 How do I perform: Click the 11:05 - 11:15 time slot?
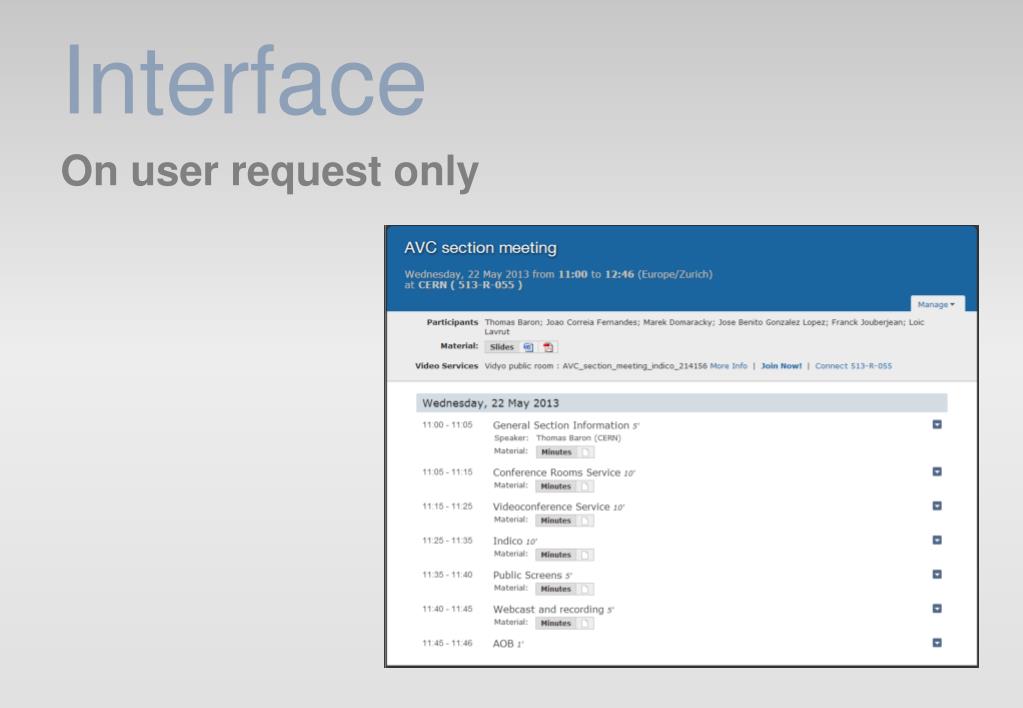448,472
